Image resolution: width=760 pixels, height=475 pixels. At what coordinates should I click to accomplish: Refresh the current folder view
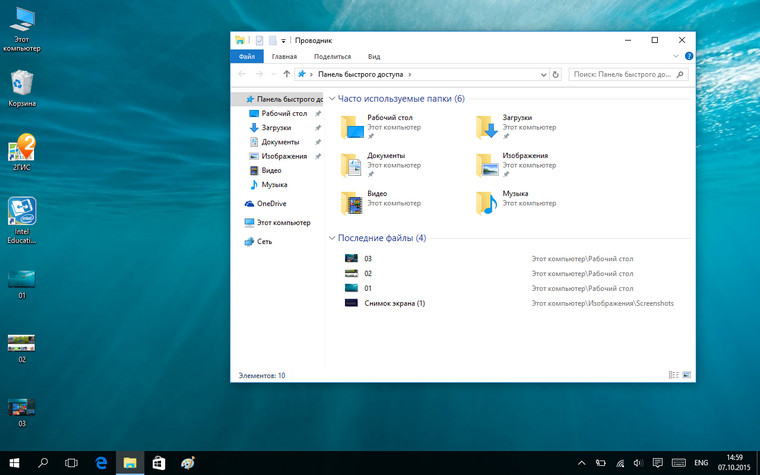coord(556,74)
